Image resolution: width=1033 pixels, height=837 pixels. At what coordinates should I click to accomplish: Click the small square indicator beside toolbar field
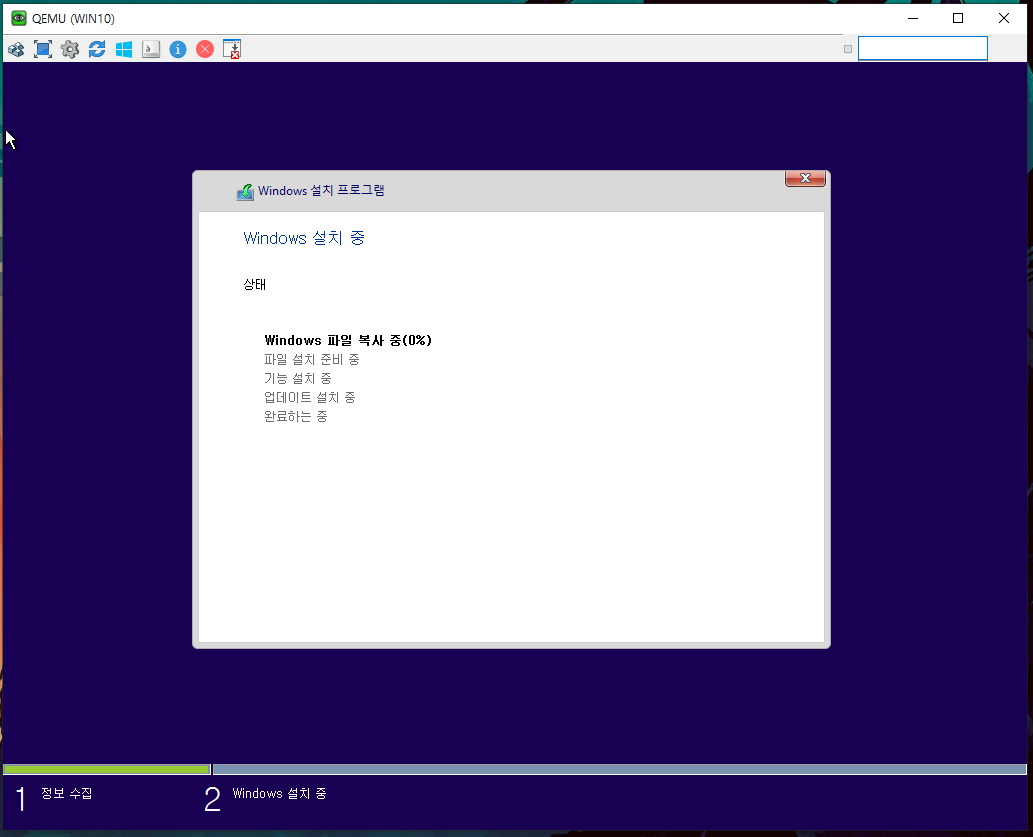(x=848, y=49)
